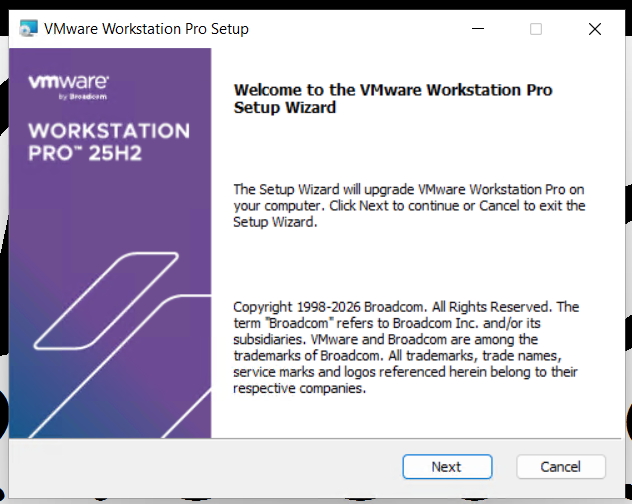Click the Copyright 1998-2026 Broadcom notice
Viewport: 632px width, 504px height.
(405, 307)
